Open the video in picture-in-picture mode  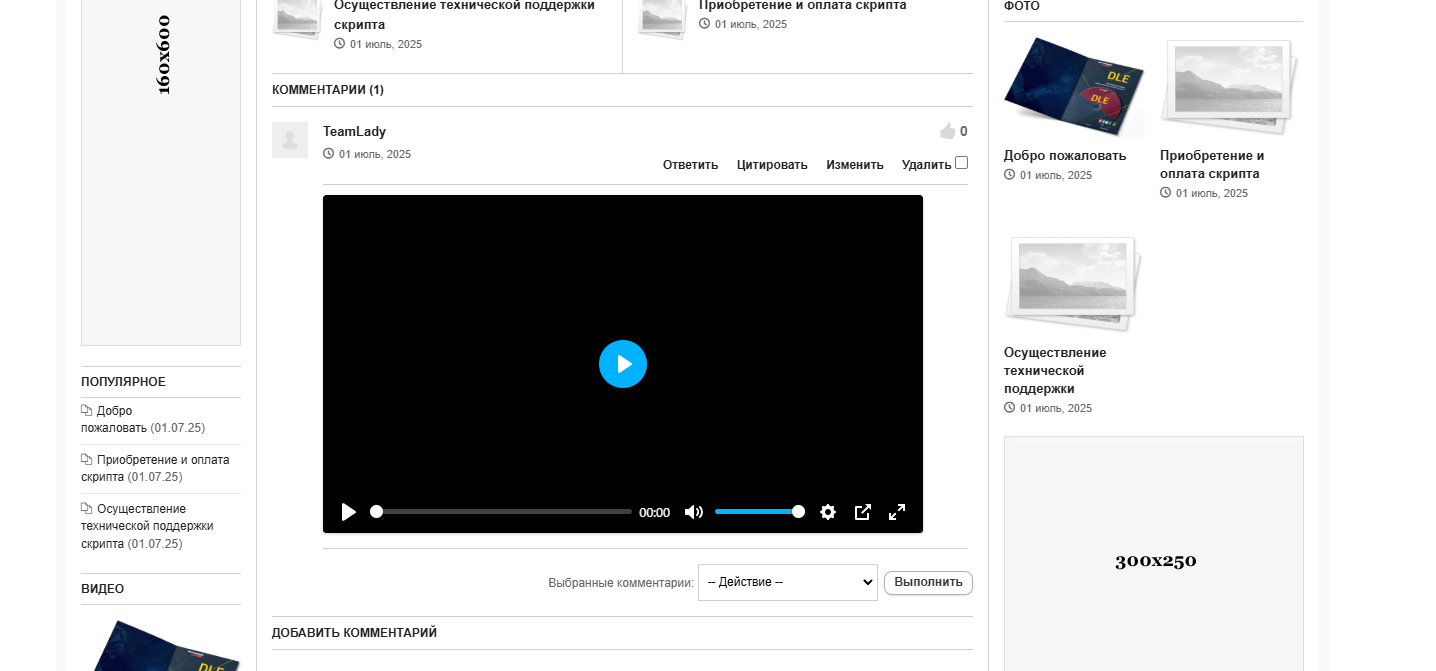863,512
